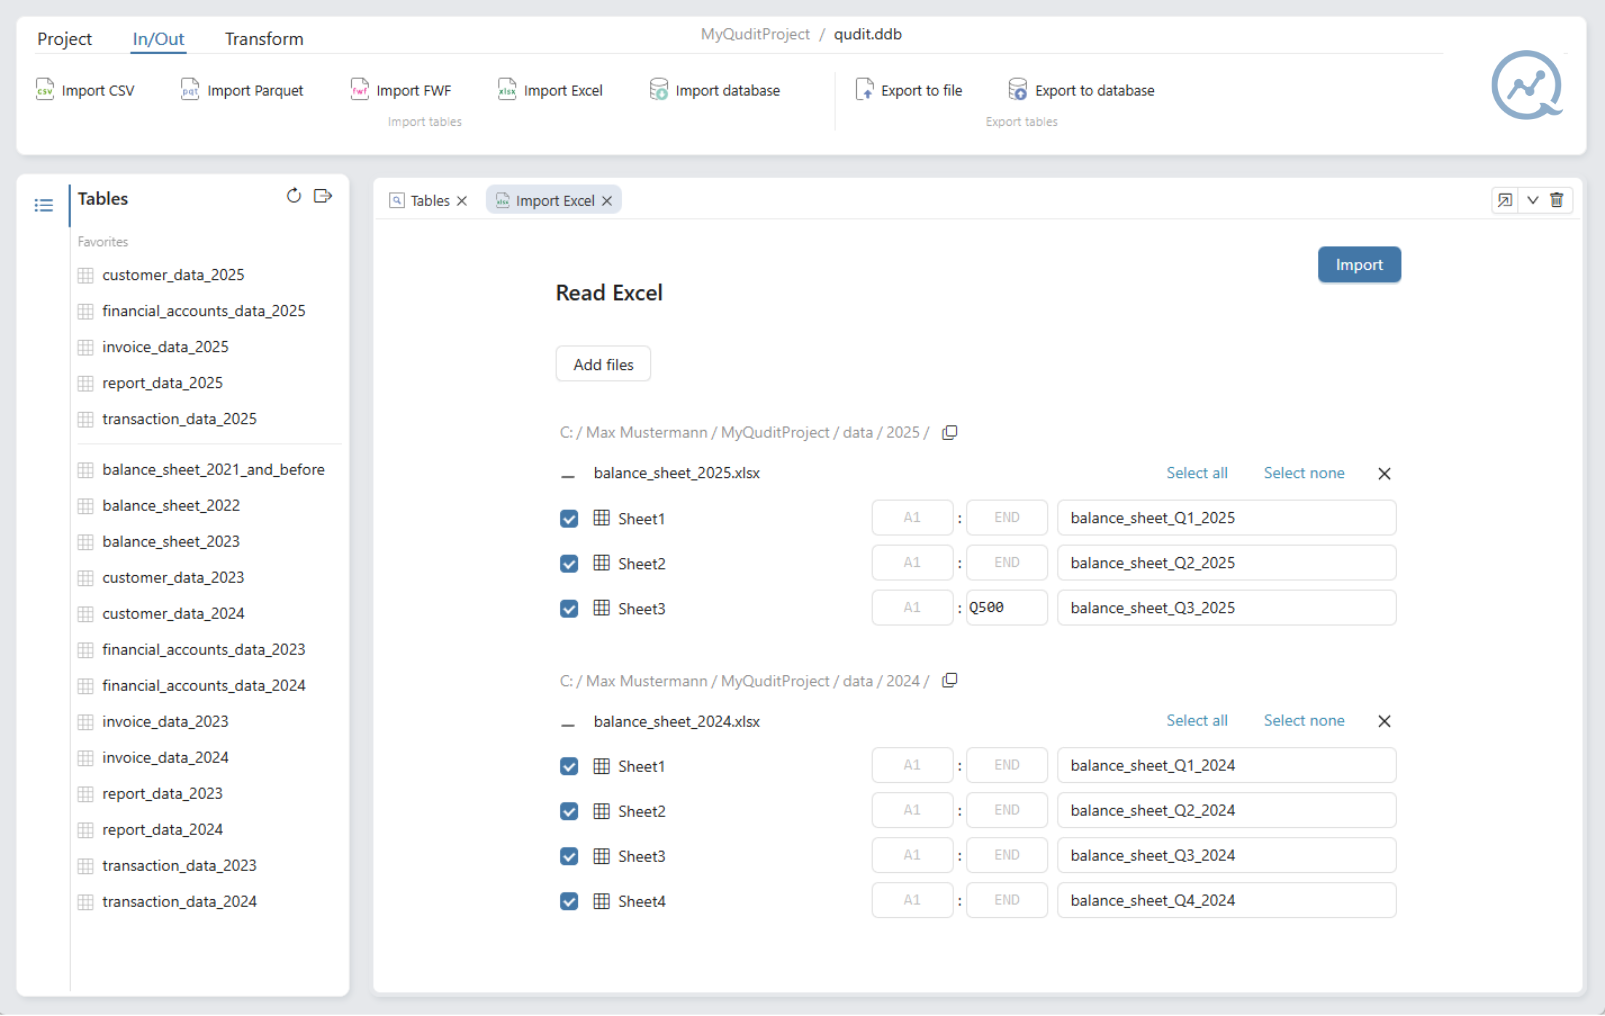
Task: Switch to the Transform tab
Action: tap(264, 39)
